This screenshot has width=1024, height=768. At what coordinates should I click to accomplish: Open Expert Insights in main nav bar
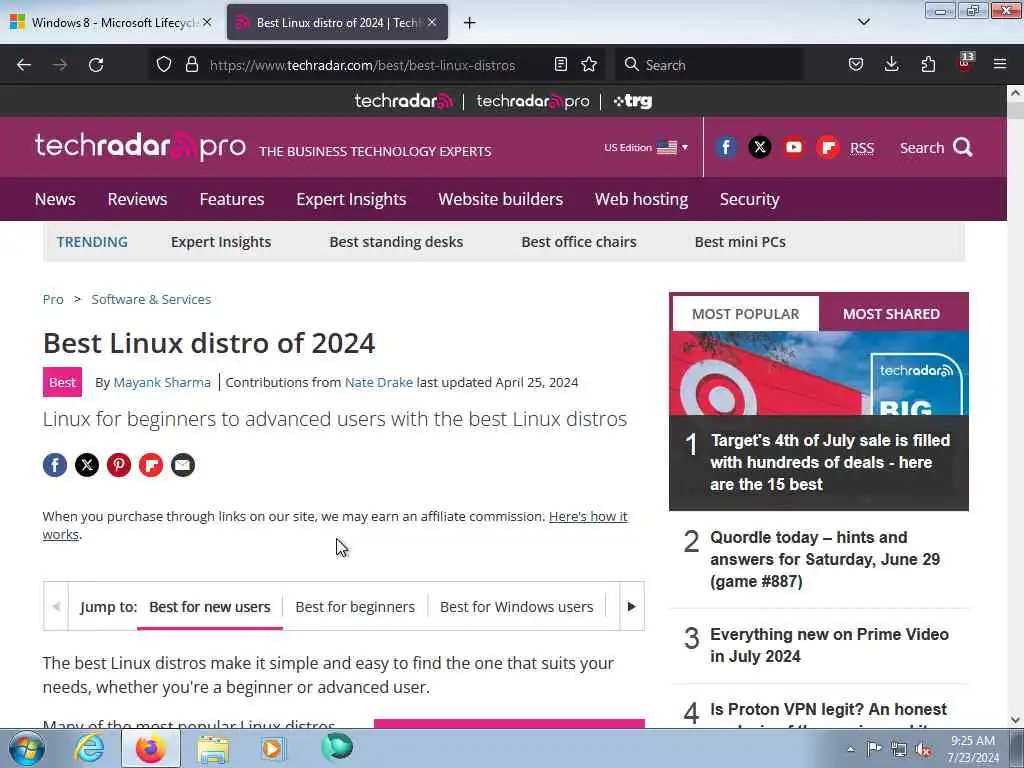(x=351, y=199)
